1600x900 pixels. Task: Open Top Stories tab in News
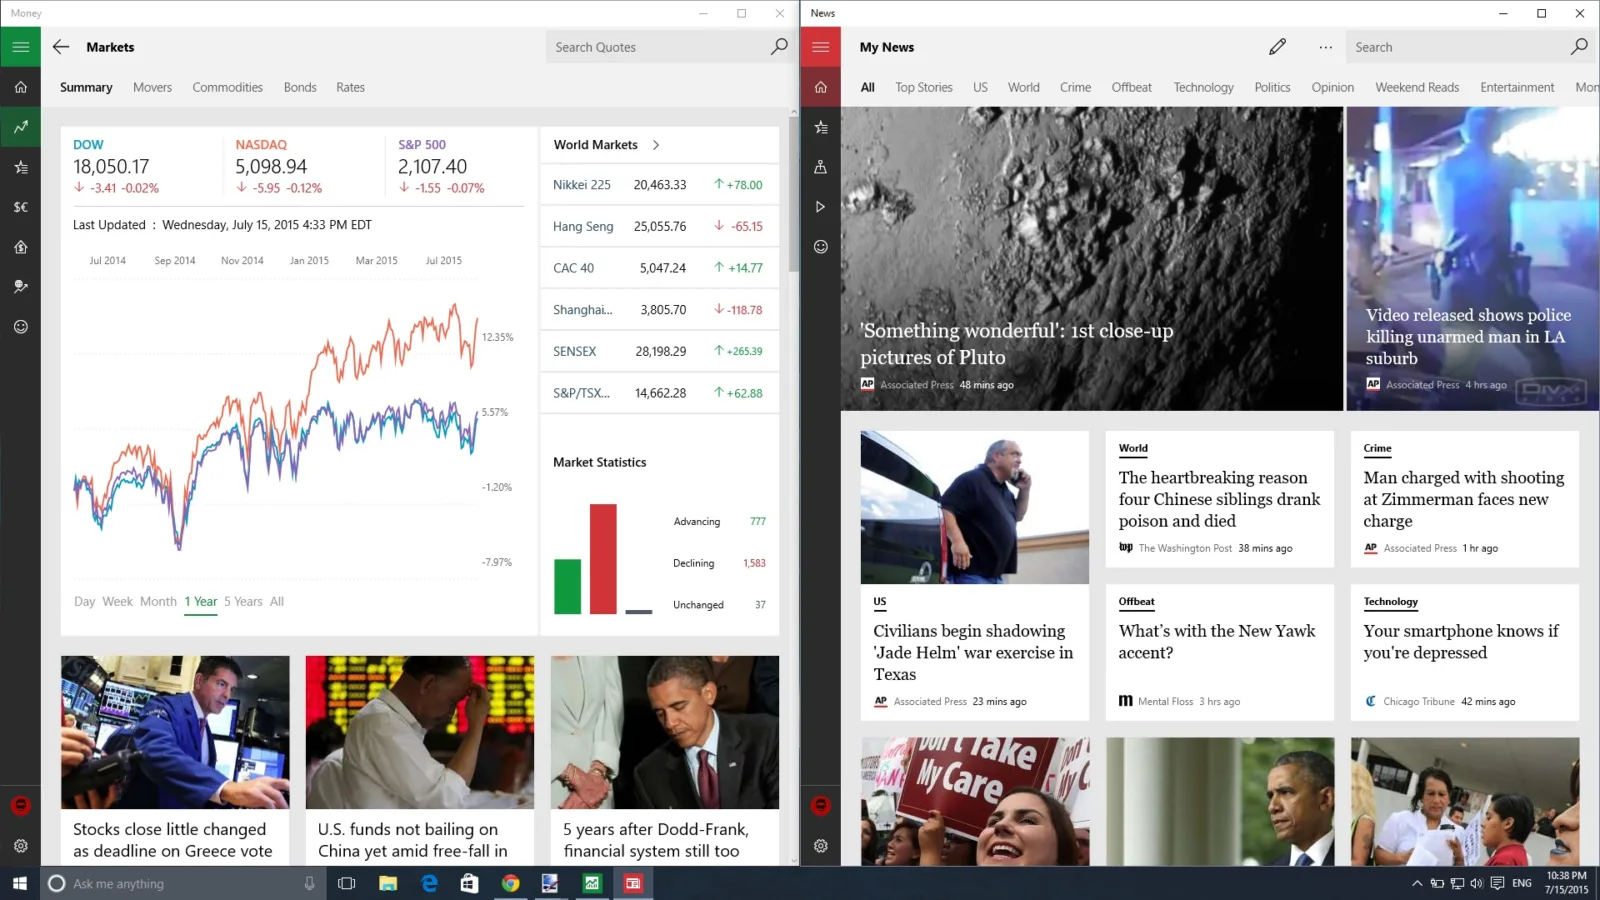923,87
